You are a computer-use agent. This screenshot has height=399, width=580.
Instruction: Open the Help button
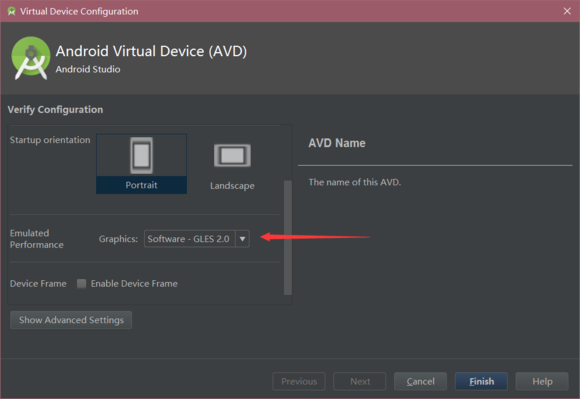click(x=542, y=381)
